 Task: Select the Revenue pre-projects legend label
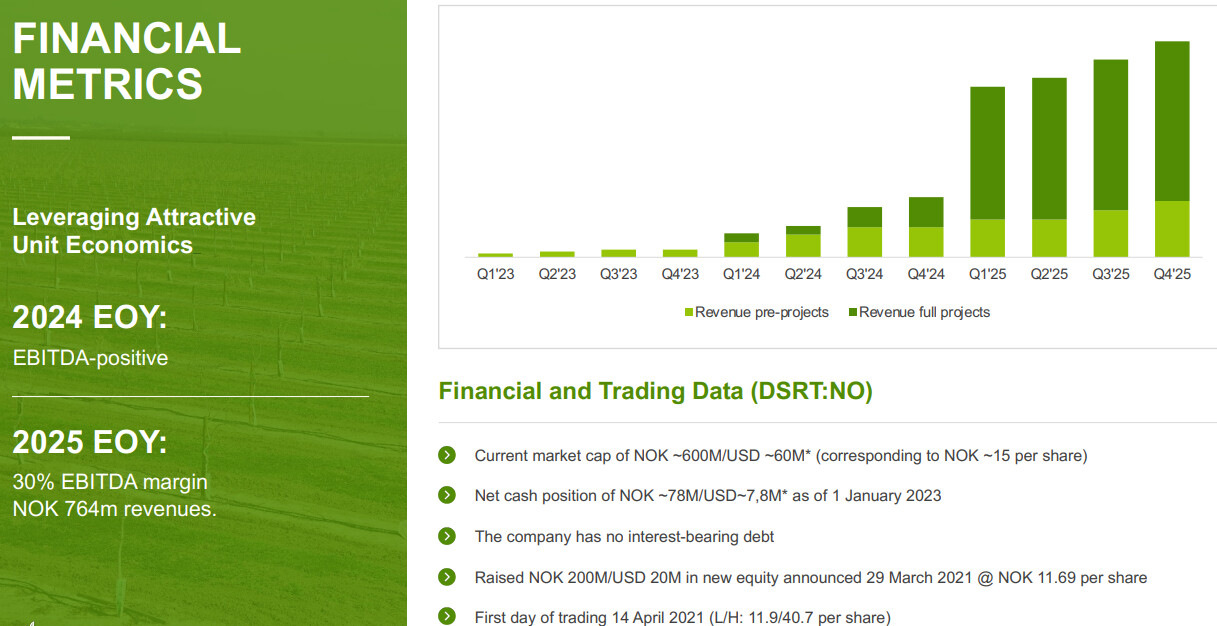[762, 312]
